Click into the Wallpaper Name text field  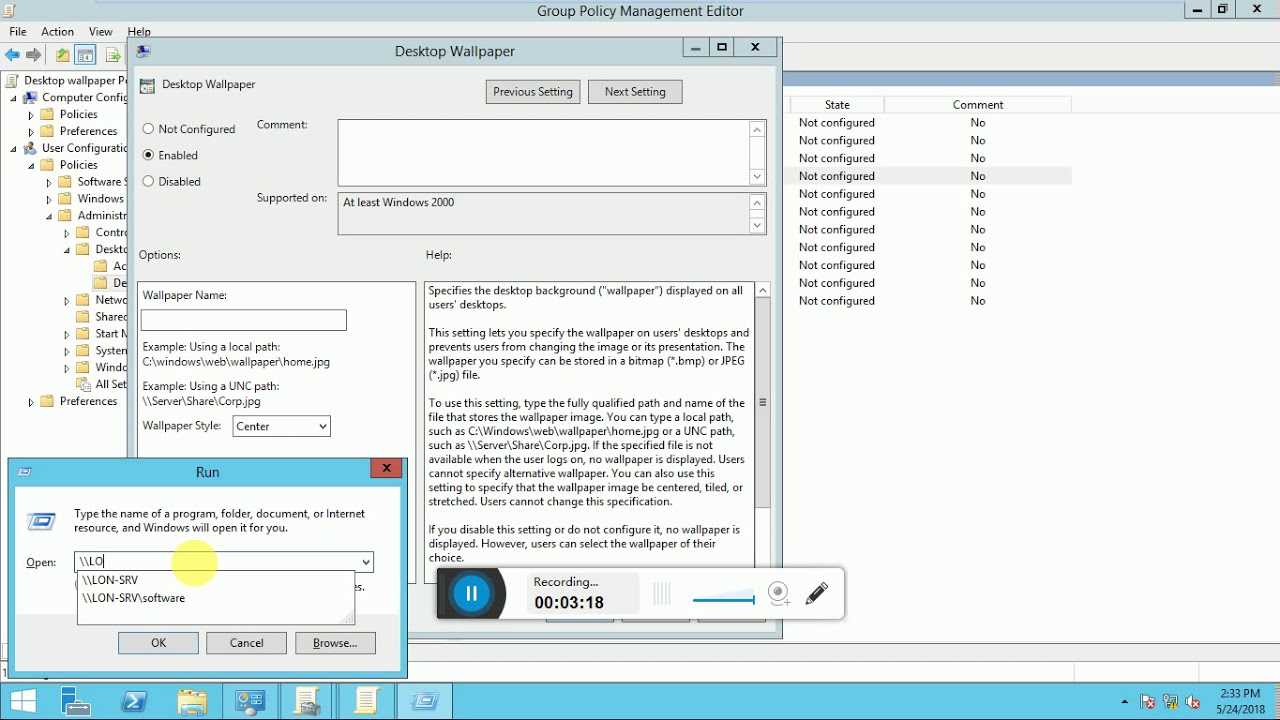tap(244, 320)
